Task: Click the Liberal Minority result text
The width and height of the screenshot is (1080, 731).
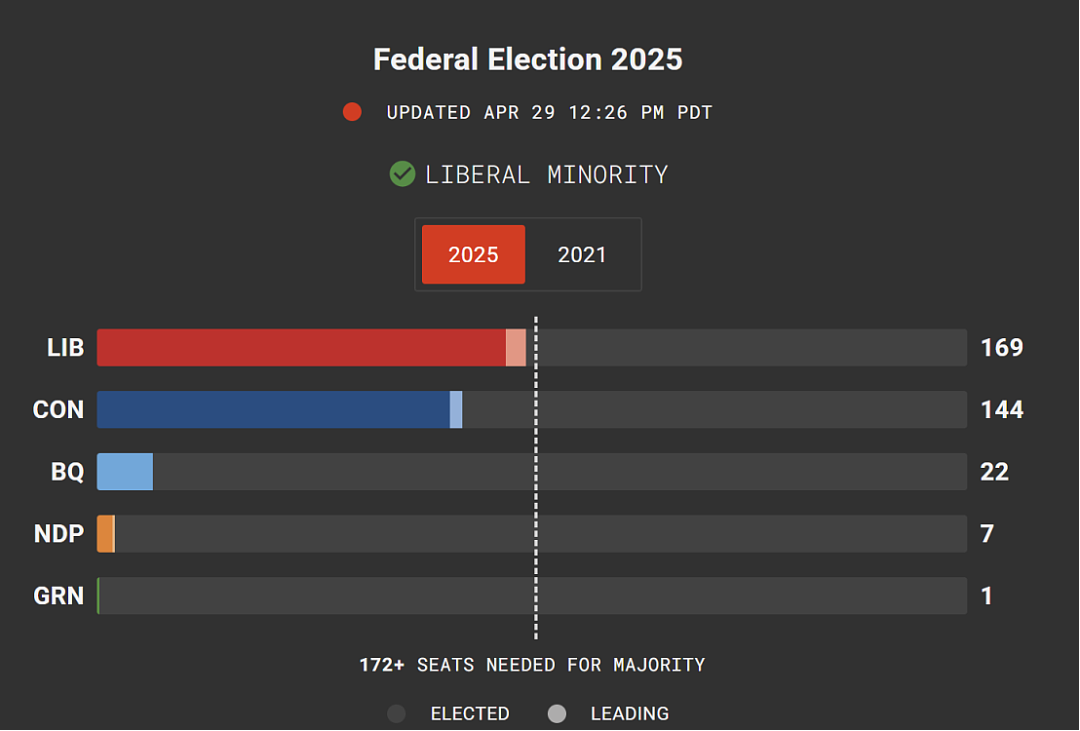Action: point(547,174)
